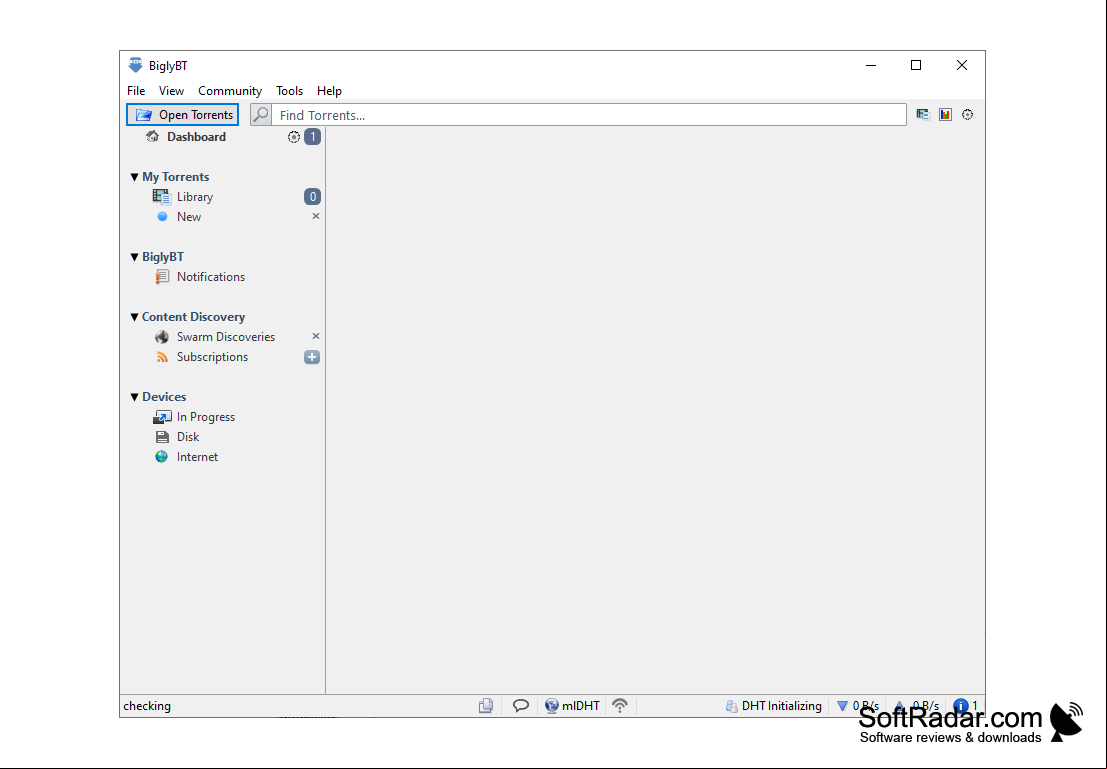Viewport: 1107px width, 769px height.
Task: Close the New sidebar entry
Action: (x=316, y=216)
